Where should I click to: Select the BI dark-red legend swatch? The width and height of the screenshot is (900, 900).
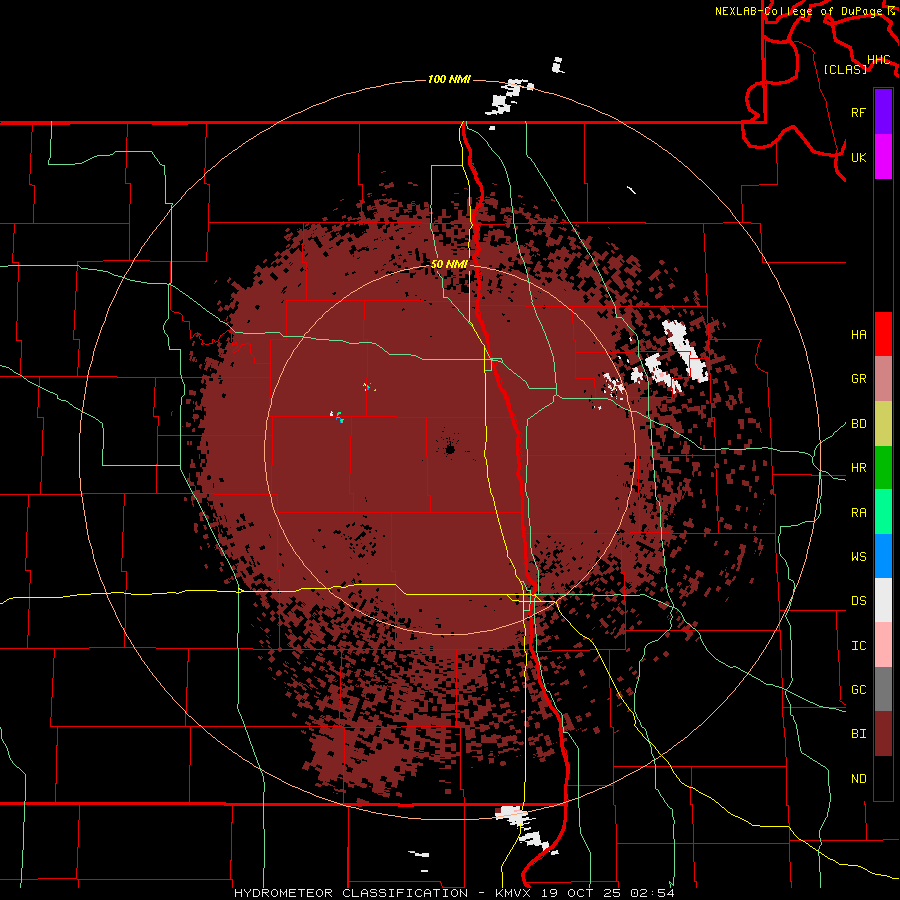click(883, 734)
